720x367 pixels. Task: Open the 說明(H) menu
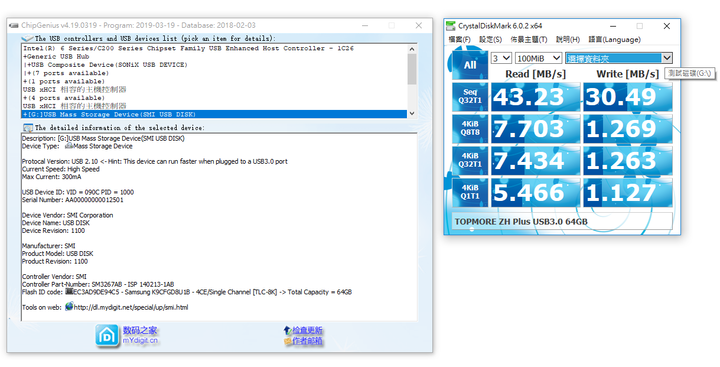[x=568, y=40]
